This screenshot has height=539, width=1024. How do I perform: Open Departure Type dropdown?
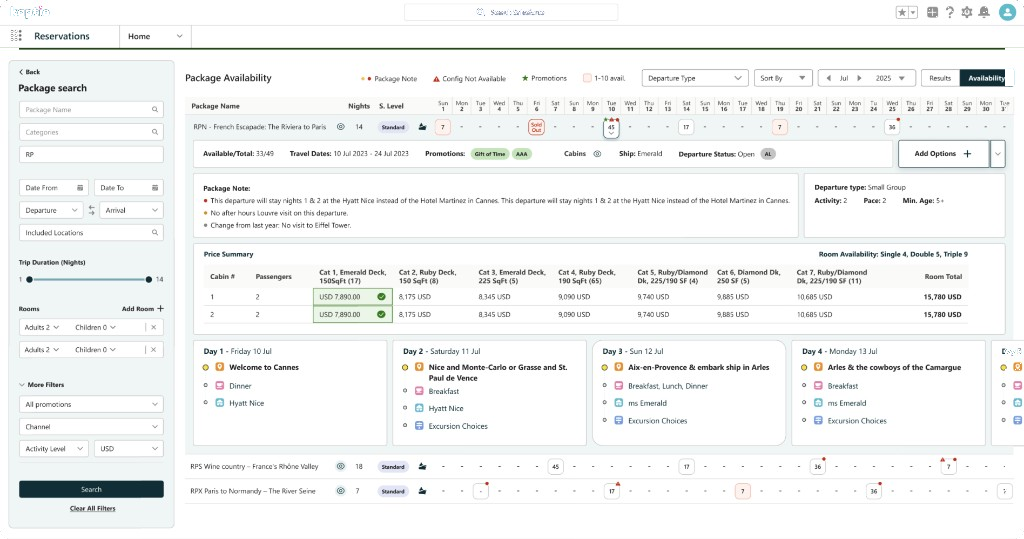pyautogui.click(x=694, y=78)
